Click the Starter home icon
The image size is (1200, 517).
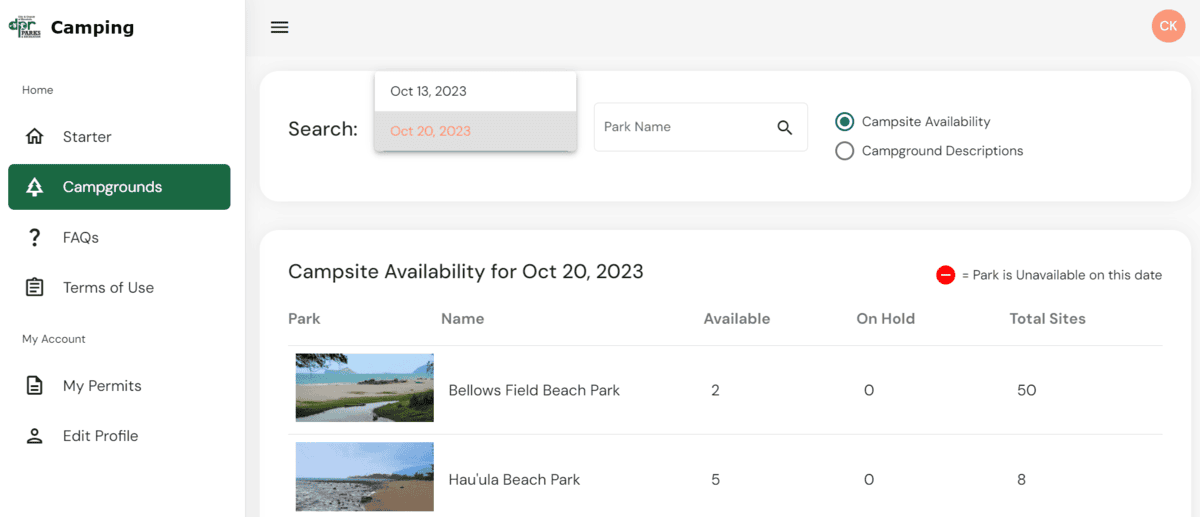35,137
